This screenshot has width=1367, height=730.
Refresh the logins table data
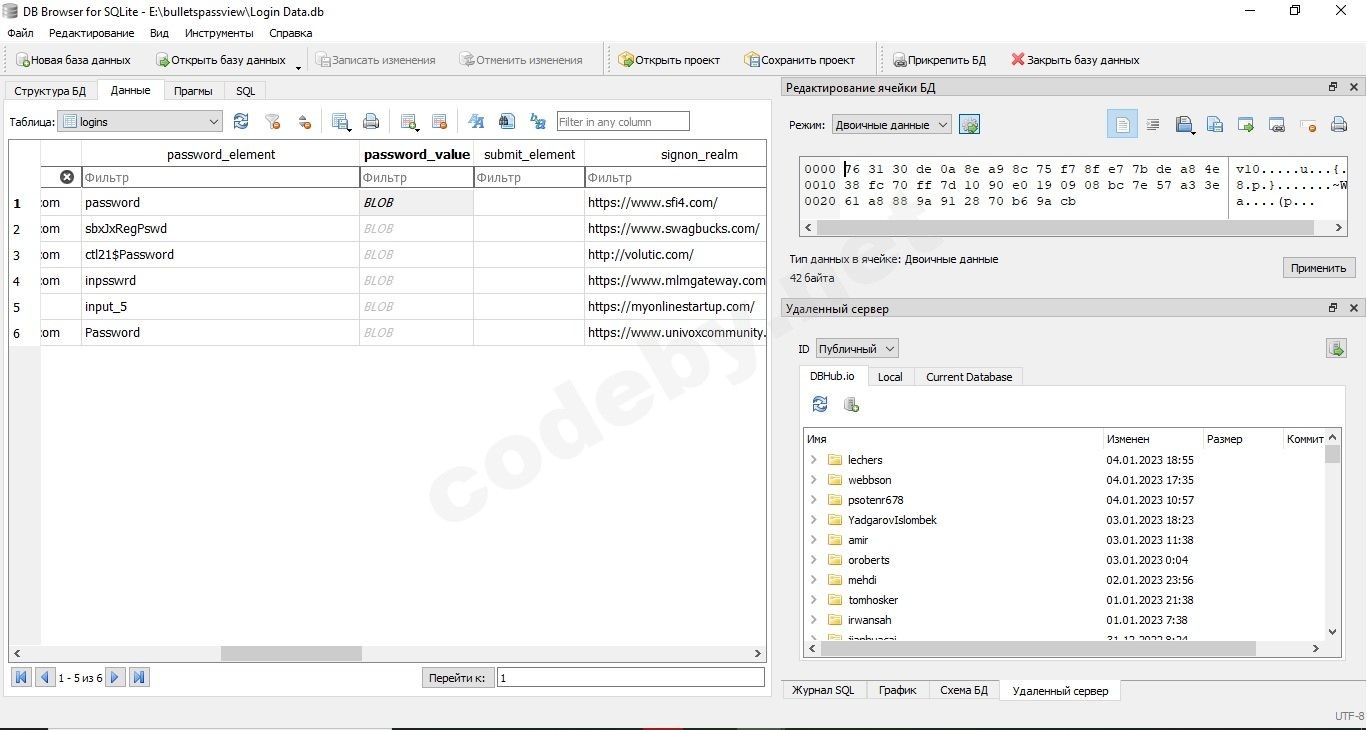pyautogui.click(x=241, y=122)
